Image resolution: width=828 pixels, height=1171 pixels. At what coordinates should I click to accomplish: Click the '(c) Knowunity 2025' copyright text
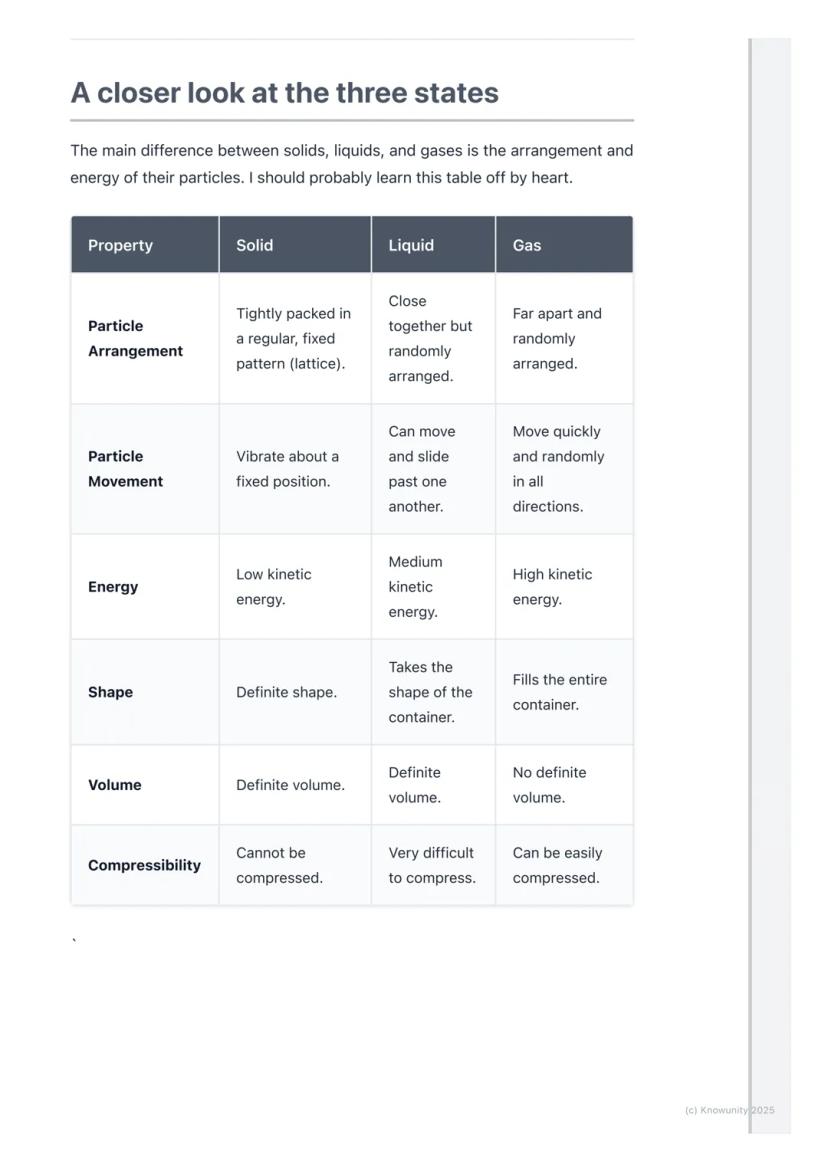(729, 1110)
